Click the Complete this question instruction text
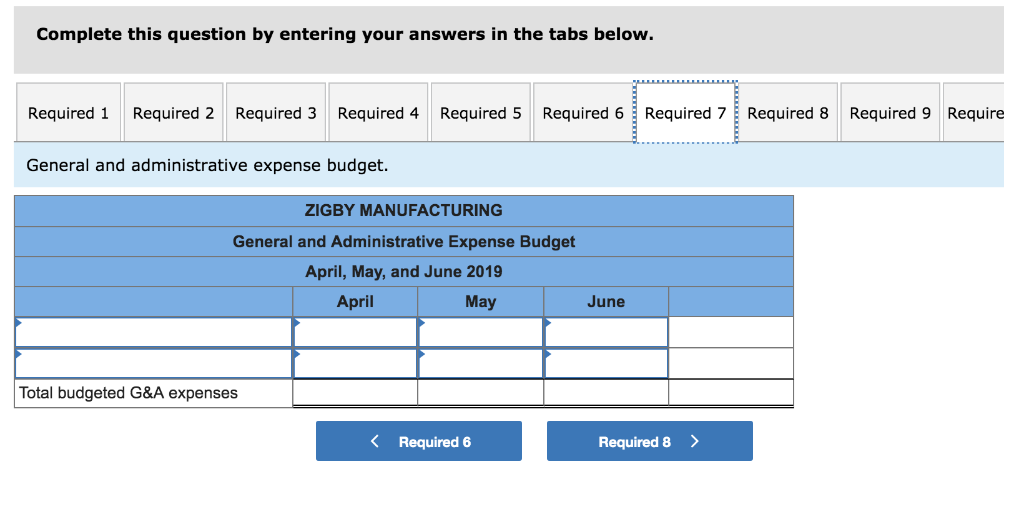Screen dimensions: 1024x522 click(345, 35)
